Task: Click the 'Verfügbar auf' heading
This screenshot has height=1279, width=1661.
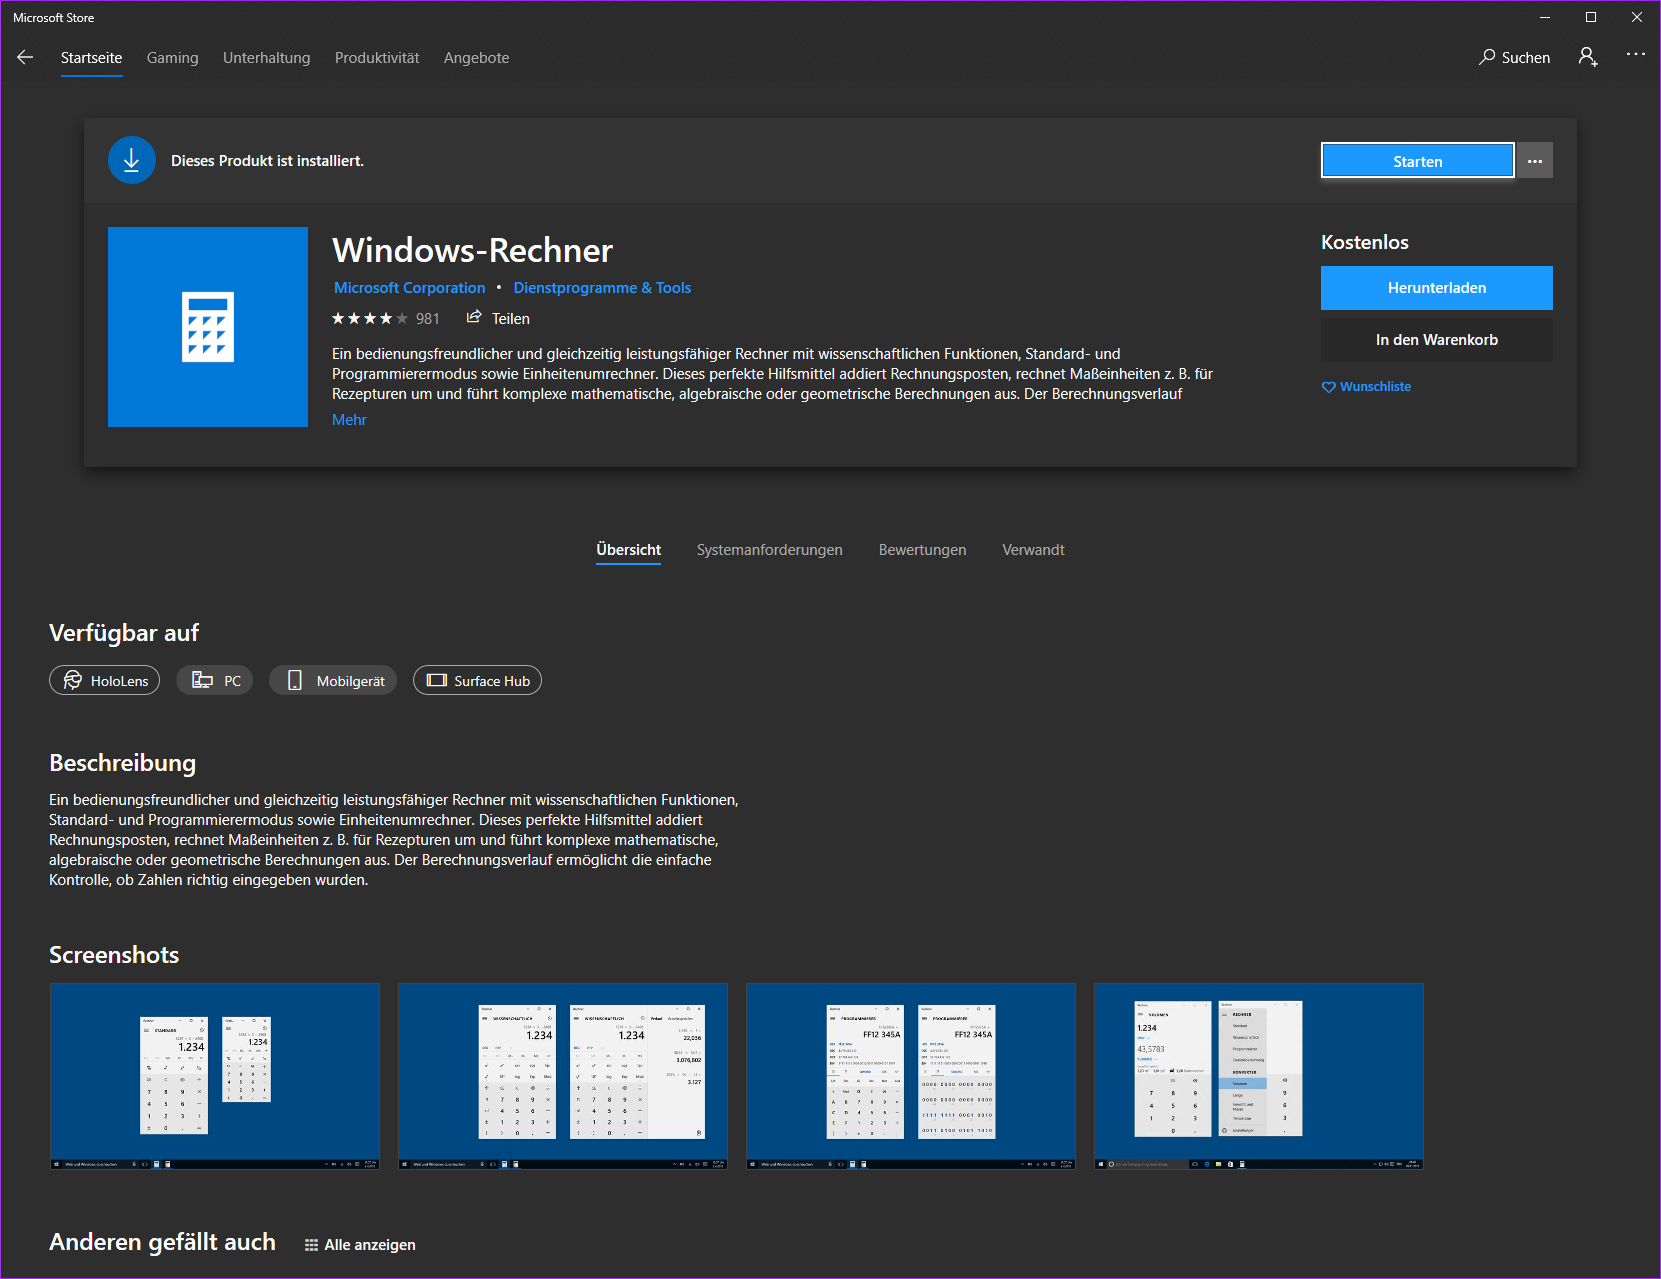Action: pos(124,633)
